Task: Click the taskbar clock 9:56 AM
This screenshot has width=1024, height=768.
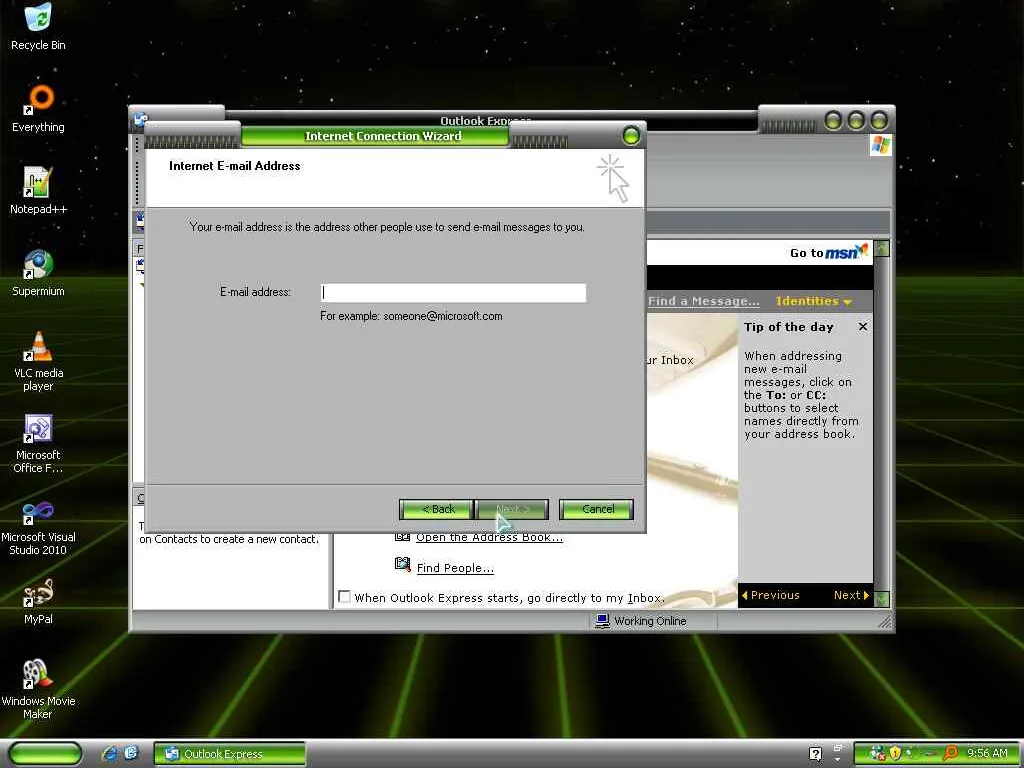Action: coord(987,753)
